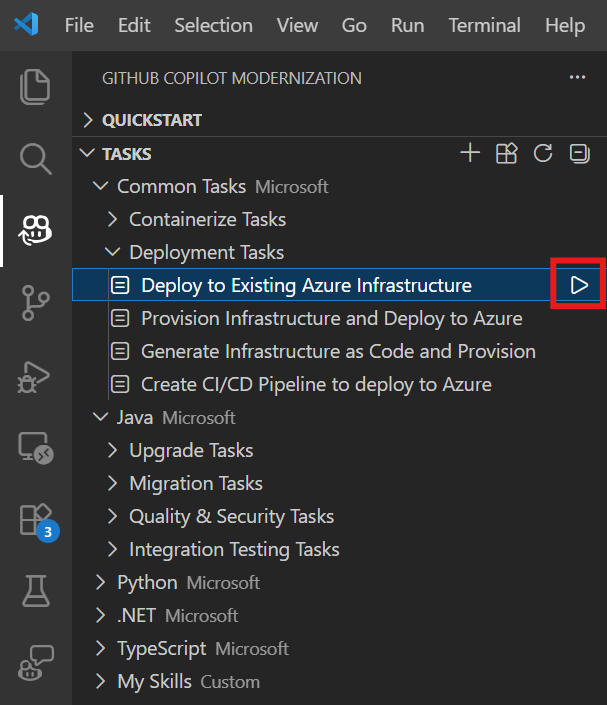This screenshot has width=607, height=705.
Task: Collapse the Java group
Action: [100, 417]
